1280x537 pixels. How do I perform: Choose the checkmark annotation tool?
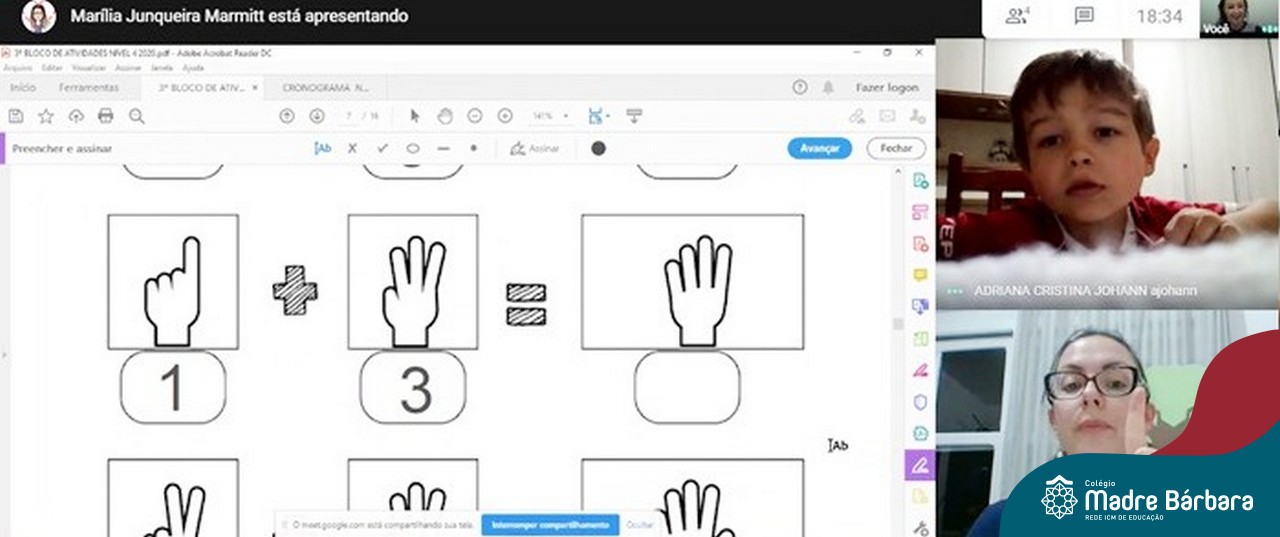[382, 148]
